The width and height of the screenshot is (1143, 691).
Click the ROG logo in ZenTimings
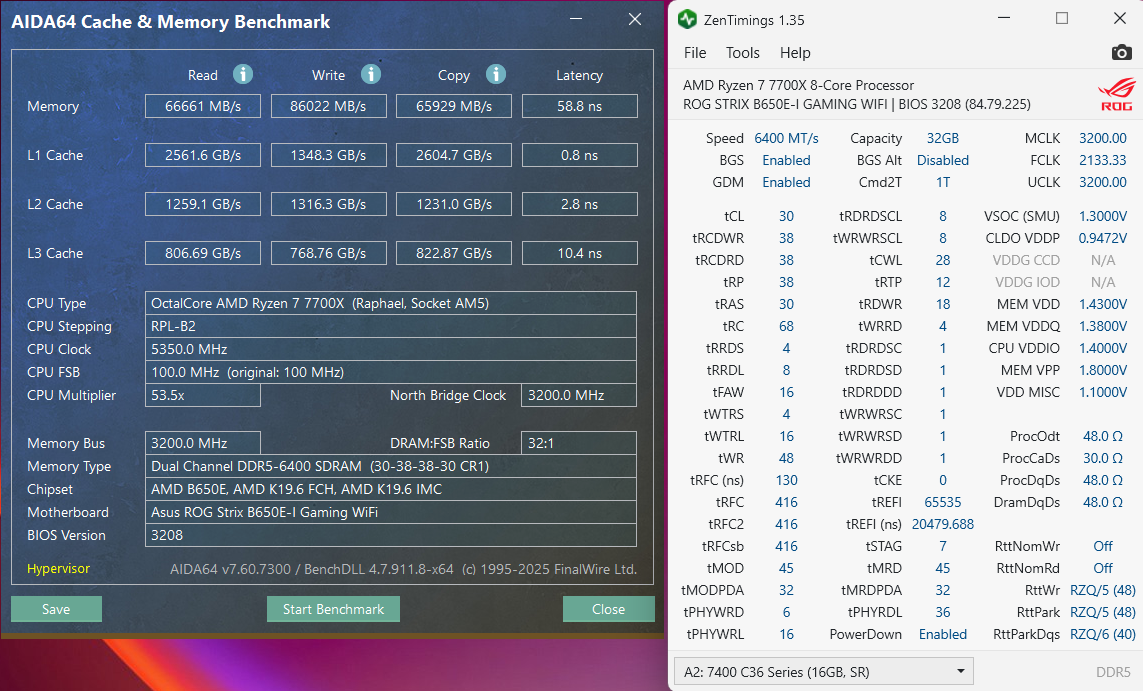(1117, 95)
